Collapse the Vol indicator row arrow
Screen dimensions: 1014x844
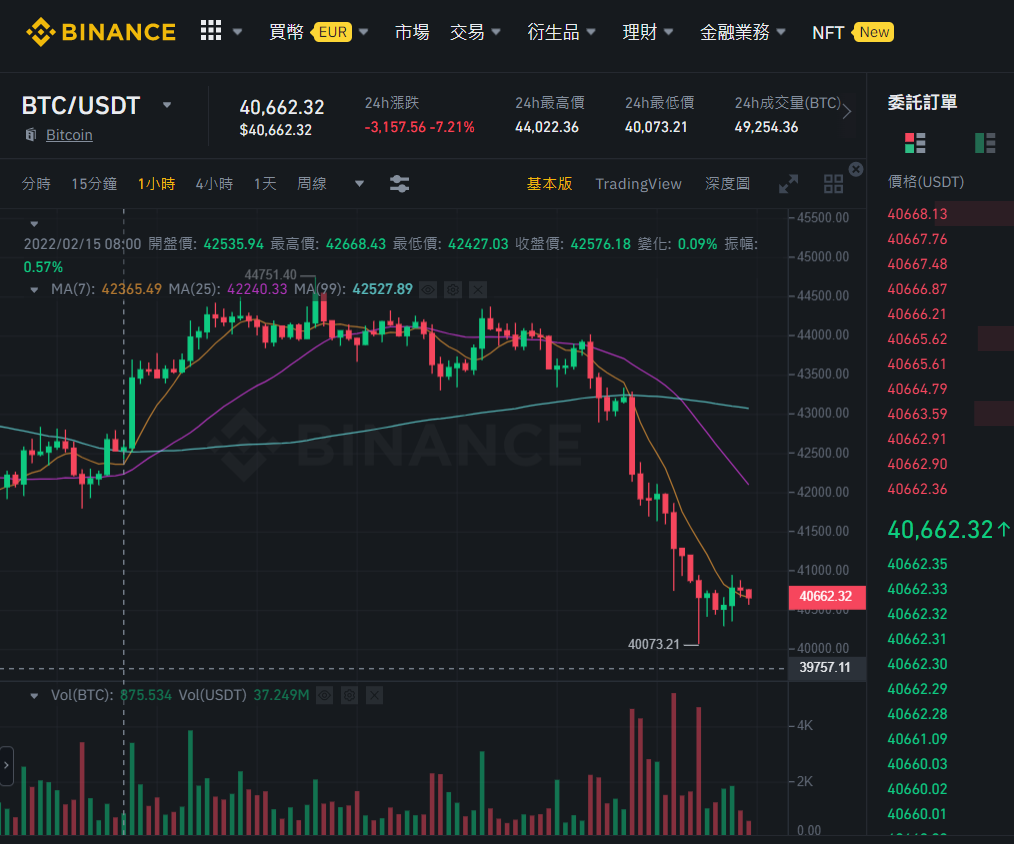point(34,696)
